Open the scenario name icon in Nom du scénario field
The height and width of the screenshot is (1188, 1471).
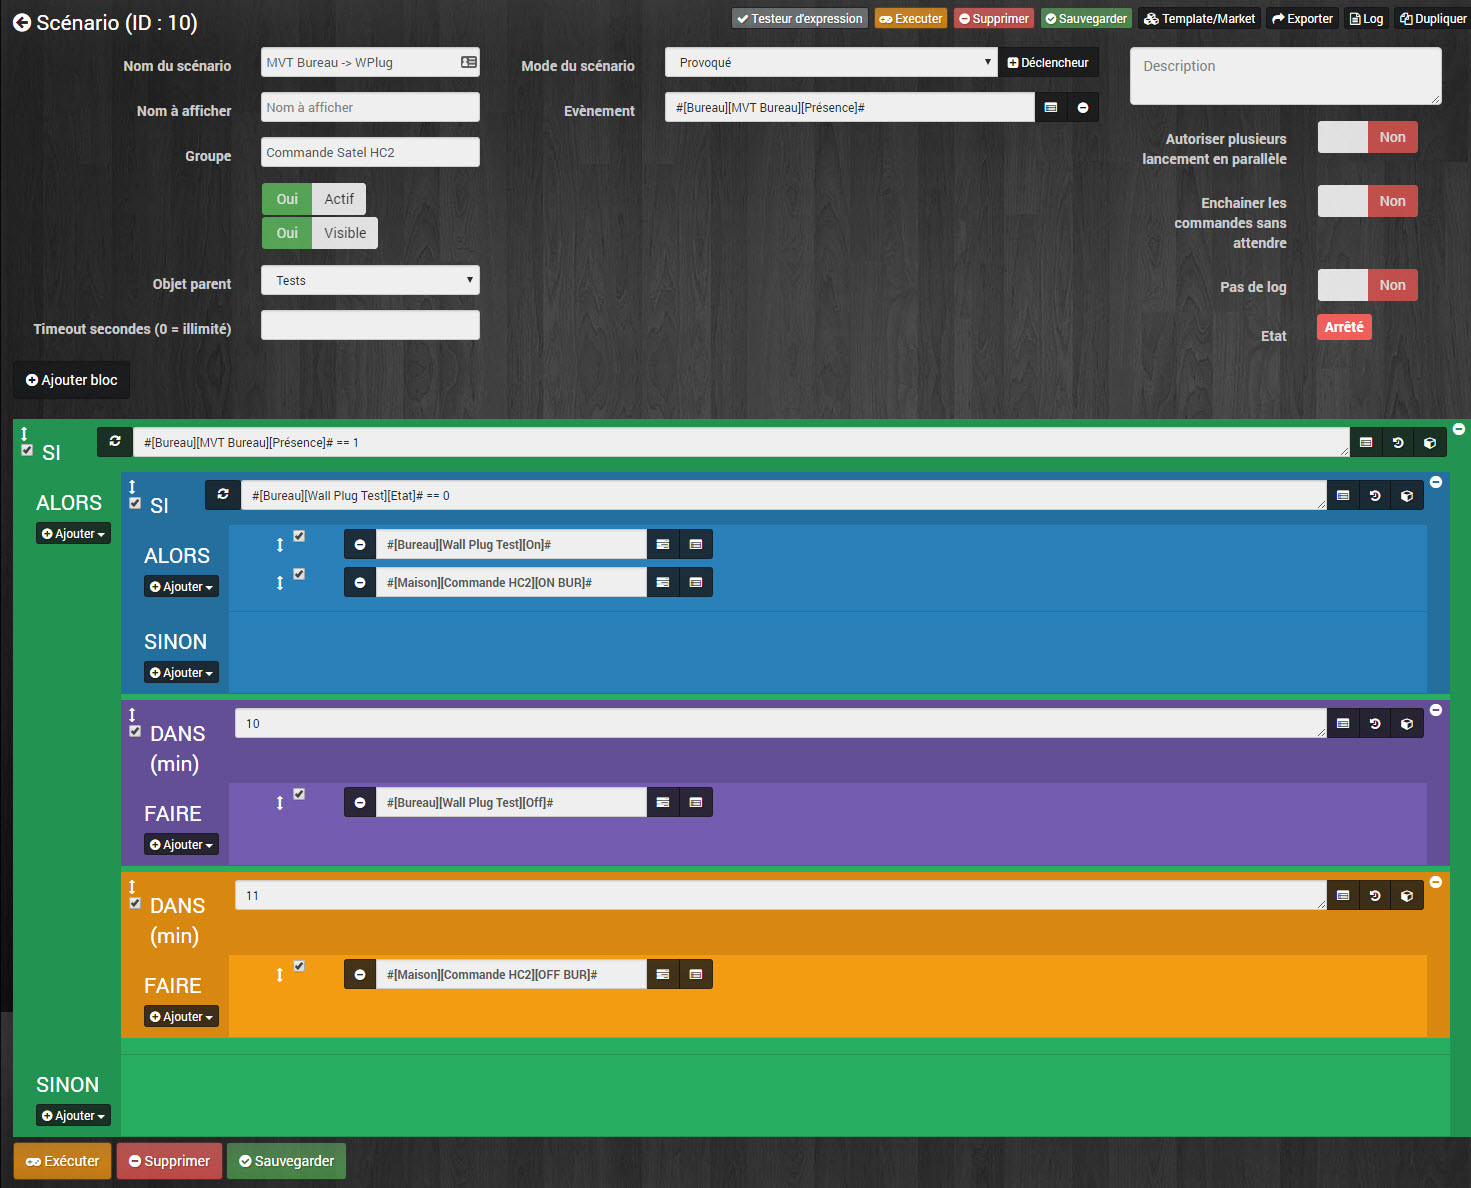click(468, 62)
